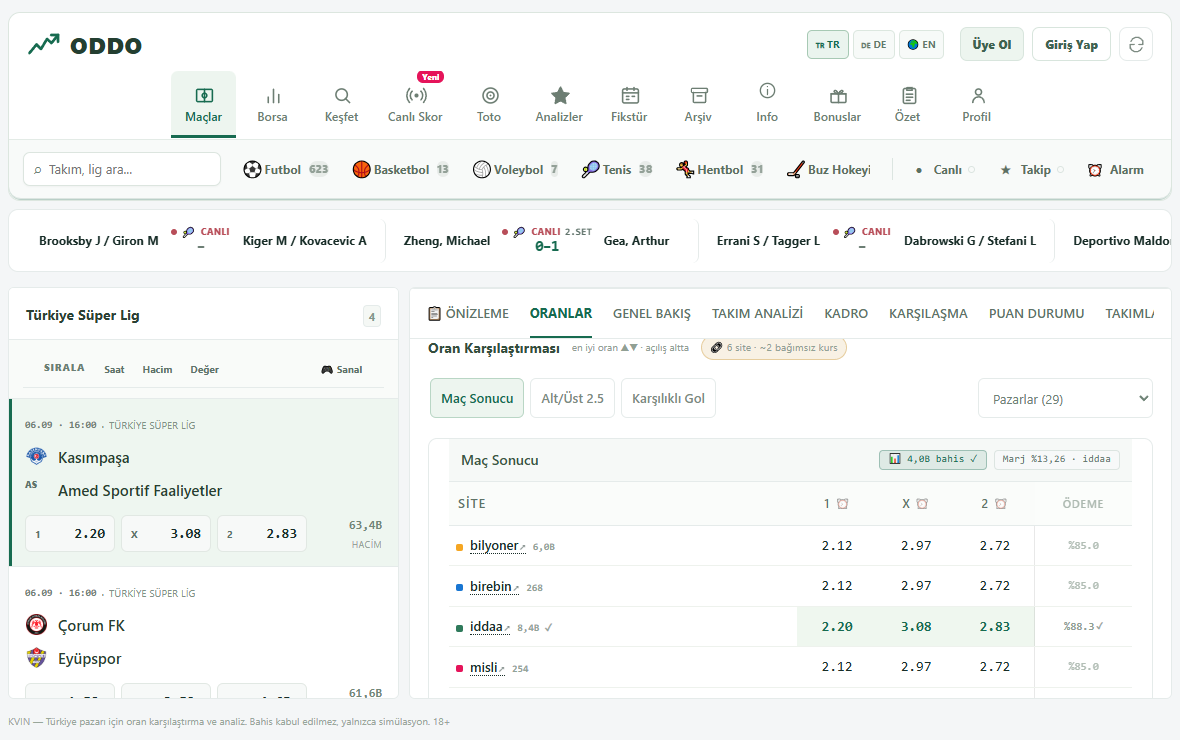The image size is (1180, 740).
Task: Click the Giriş Yap button
Action: [x=1072, y=44]
